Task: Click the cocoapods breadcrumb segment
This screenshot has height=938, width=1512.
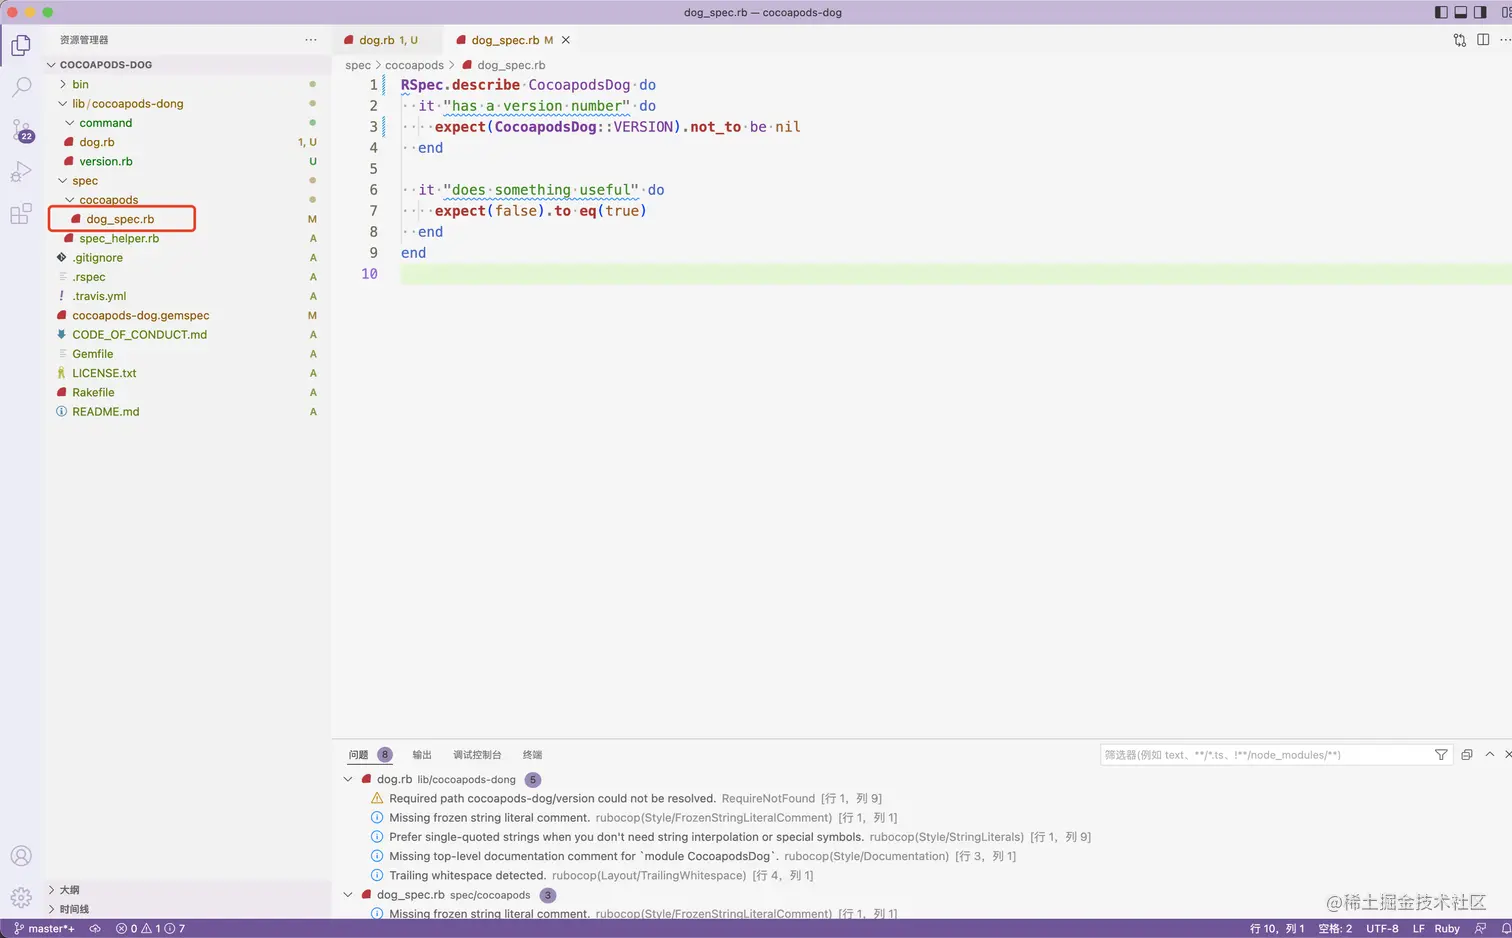Action: [x=414, y=65]
